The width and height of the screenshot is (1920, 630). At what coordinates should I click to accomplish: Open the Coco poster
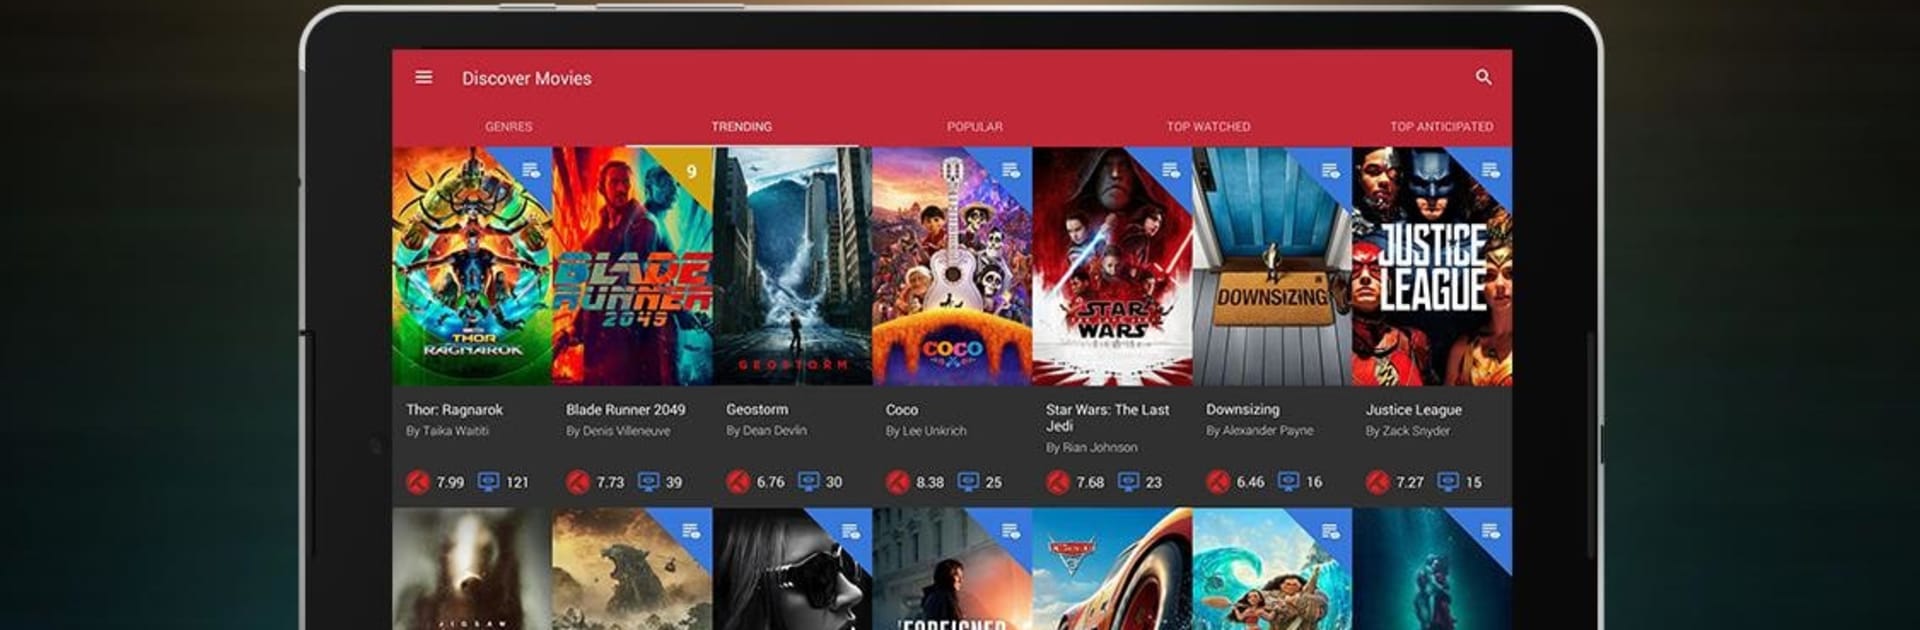952,267
